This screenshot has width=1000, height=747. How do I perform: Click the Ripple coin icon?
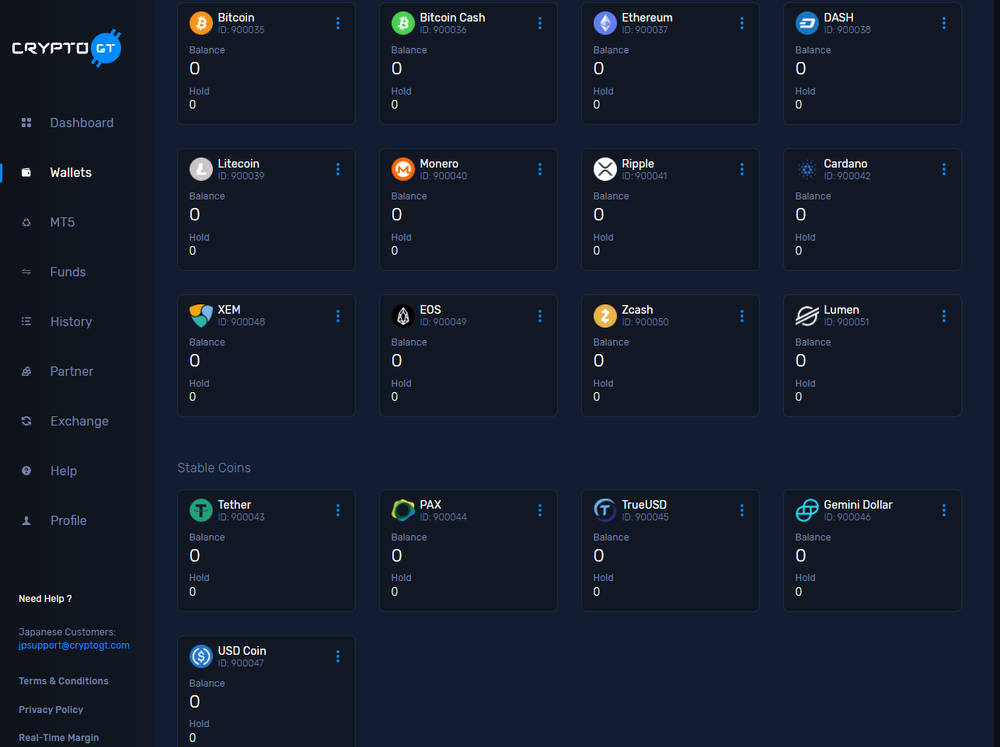pyautogui.click(x=605, y=169)
